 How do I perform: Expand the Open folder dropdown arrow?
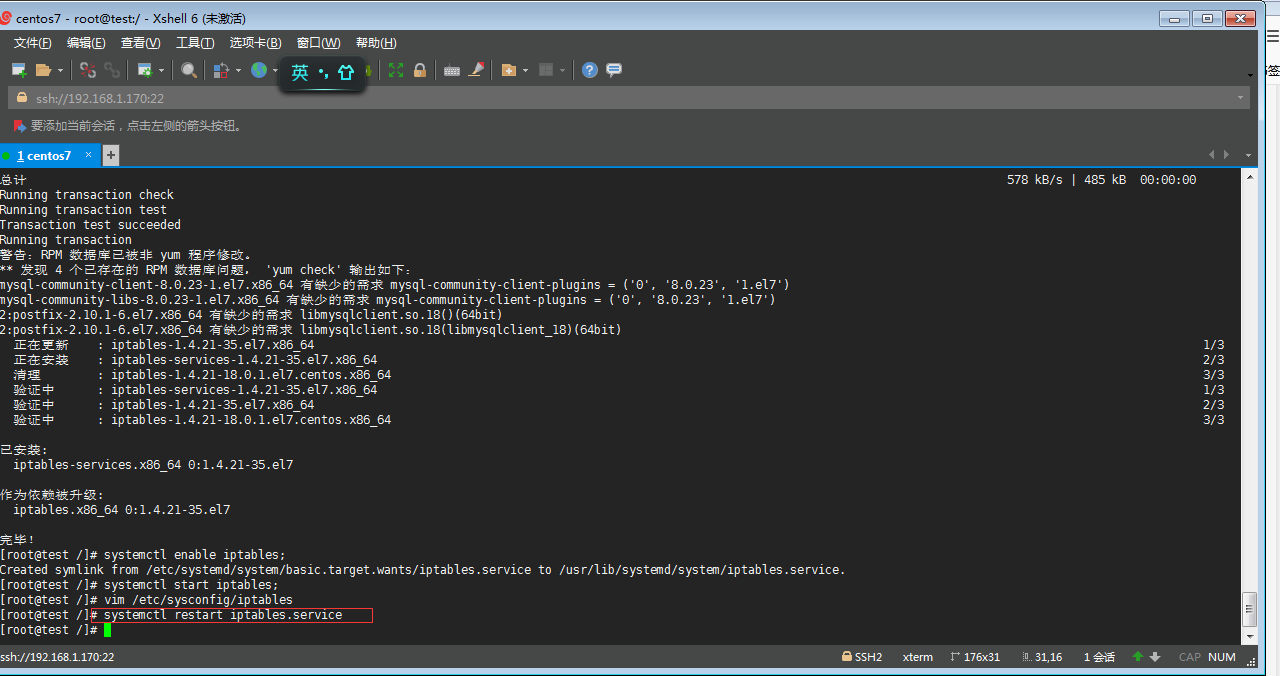tap(60, 71)
